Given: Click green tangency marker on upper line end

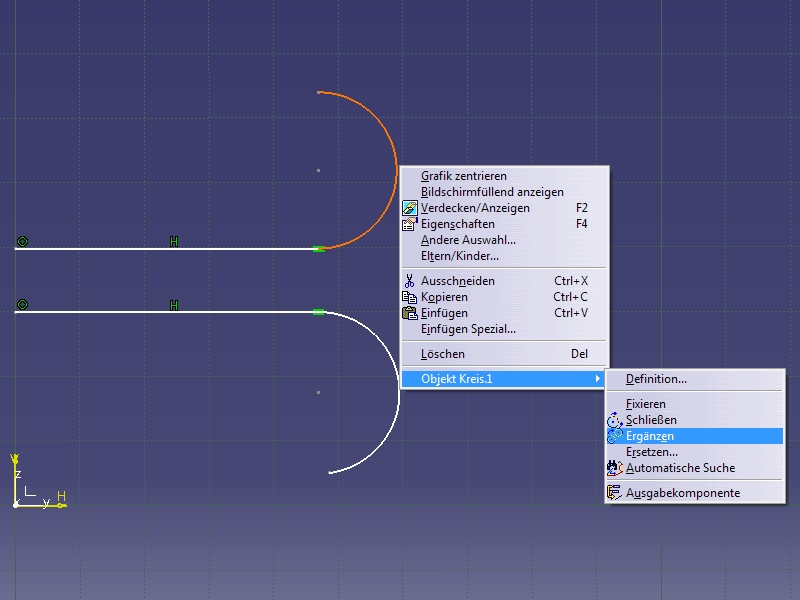Looking at the screenshot, I should (318, 249).
